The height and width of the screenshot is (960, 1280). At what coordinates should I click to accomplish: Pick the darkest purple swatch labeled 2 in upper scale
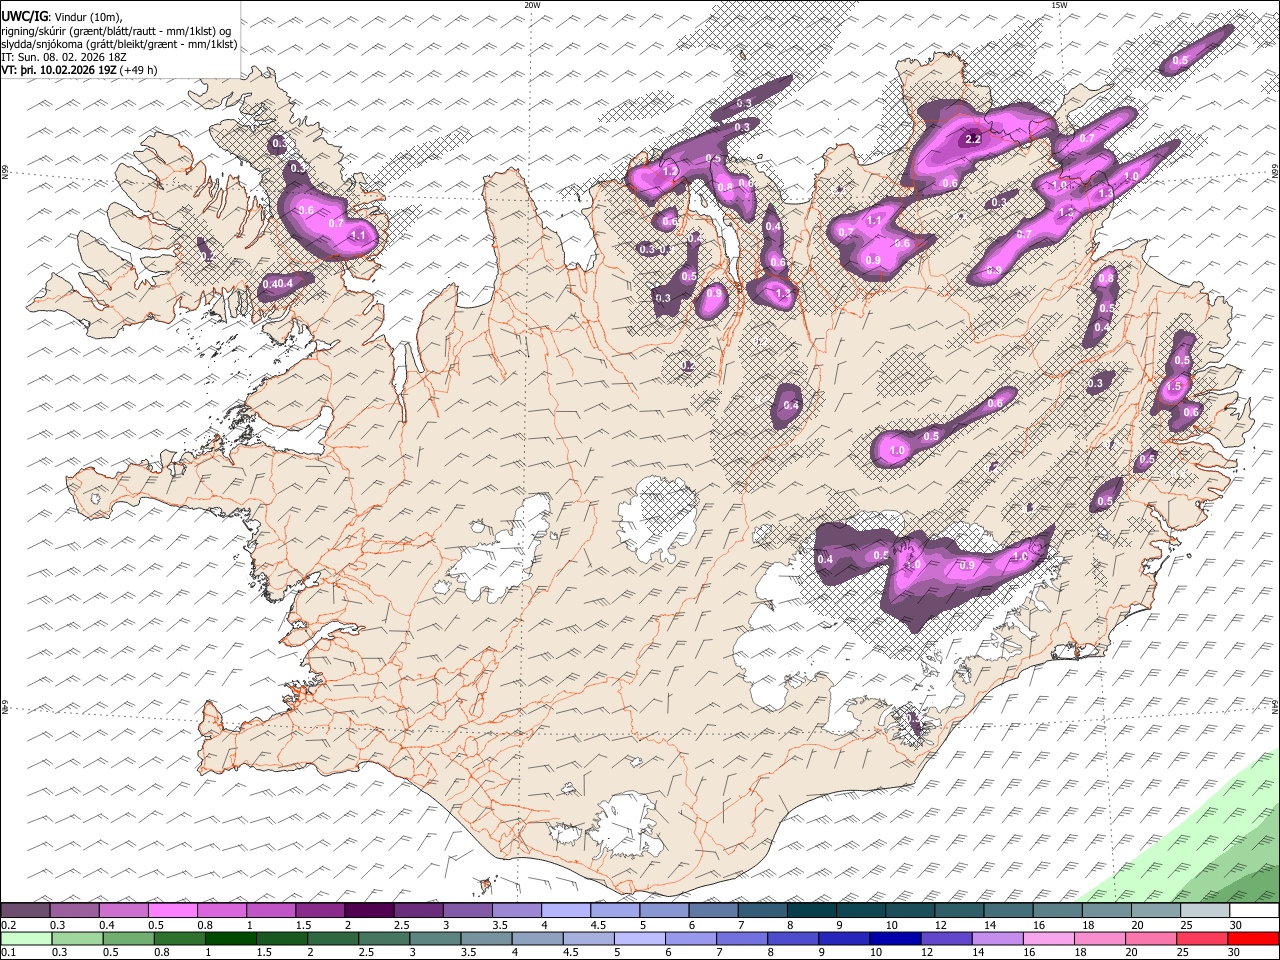coord(369,910)
